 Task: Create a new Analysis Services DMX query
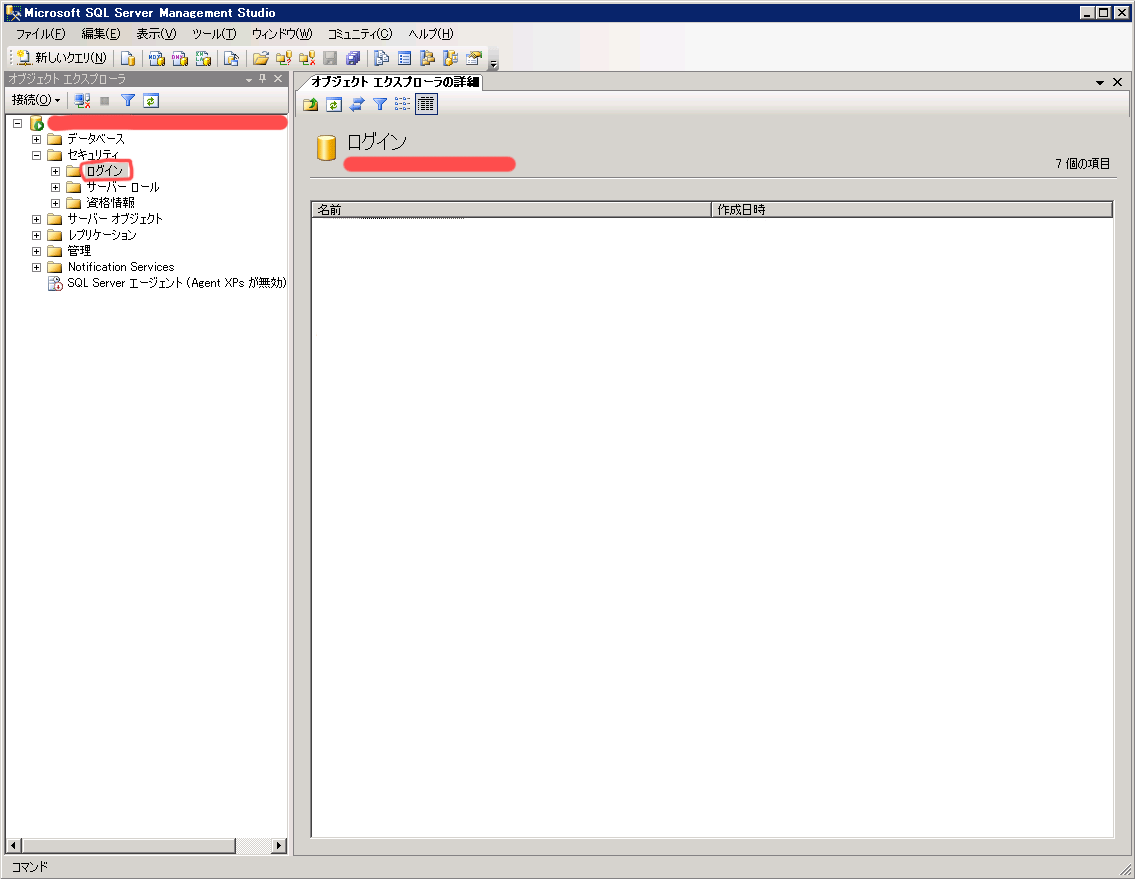point(180,58)
